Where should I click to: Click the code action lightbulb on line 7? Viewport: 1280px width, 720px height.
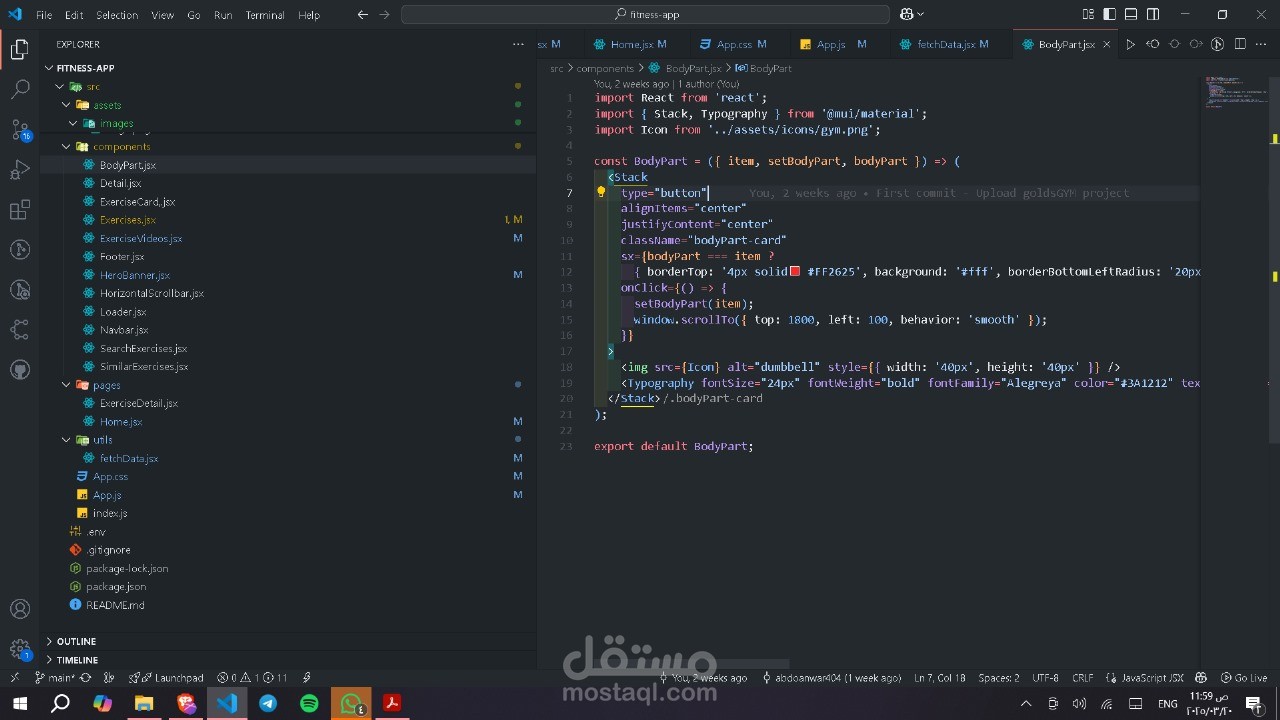click(x=601, y=192)
